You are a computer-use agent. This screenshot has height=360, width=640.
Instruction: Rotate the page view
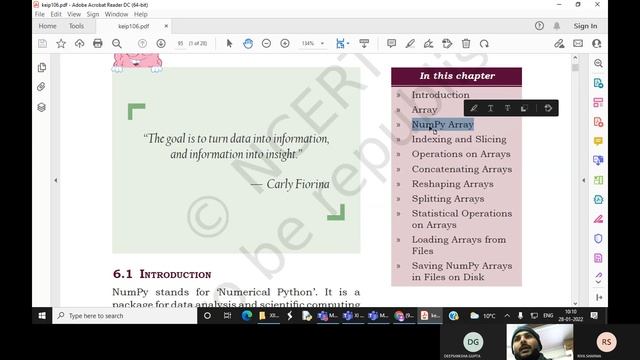click(484, 43)
